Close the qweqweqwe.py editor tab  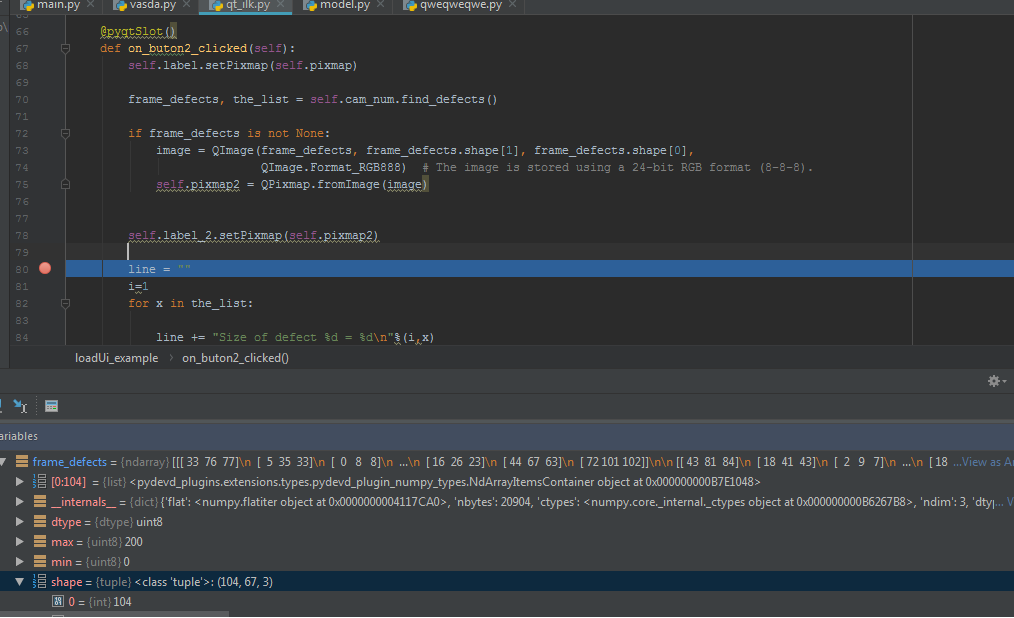click(512, 5)
